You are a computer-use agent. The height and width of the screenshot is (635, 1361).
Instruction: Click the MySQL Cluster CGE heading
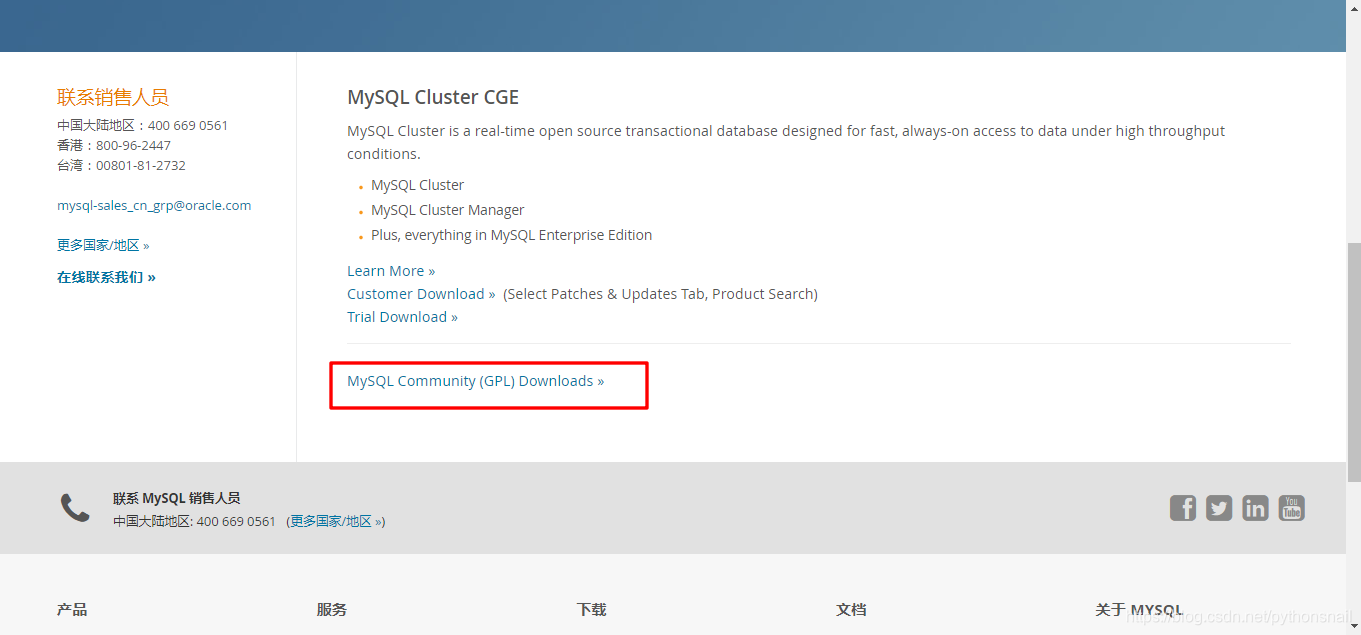(433, 97)
